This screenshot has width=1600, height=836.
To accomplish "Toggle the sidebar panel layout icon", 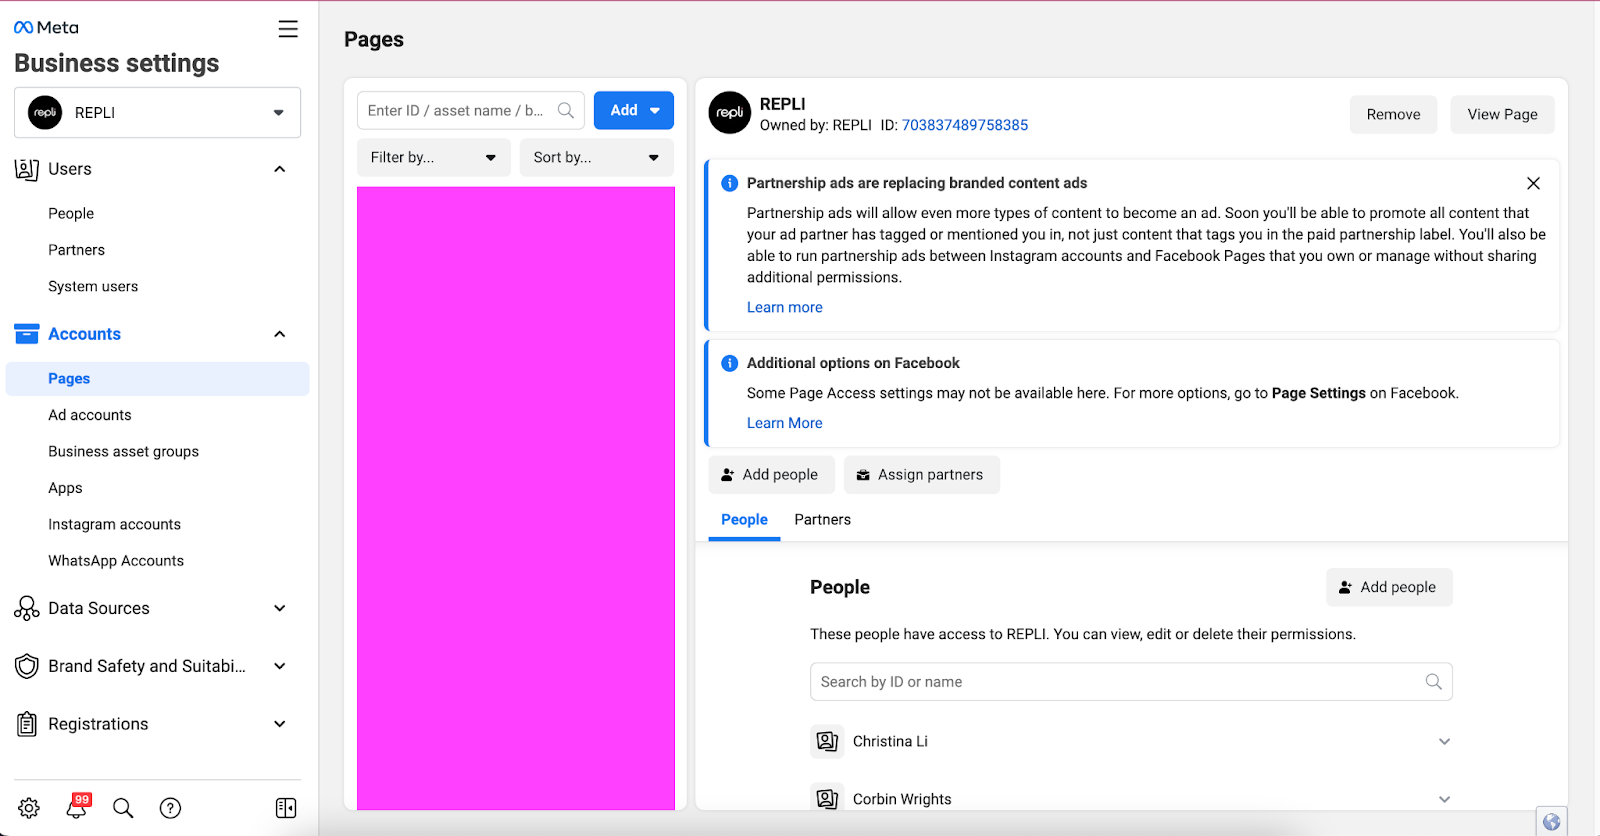I will [x=286, y=808].
